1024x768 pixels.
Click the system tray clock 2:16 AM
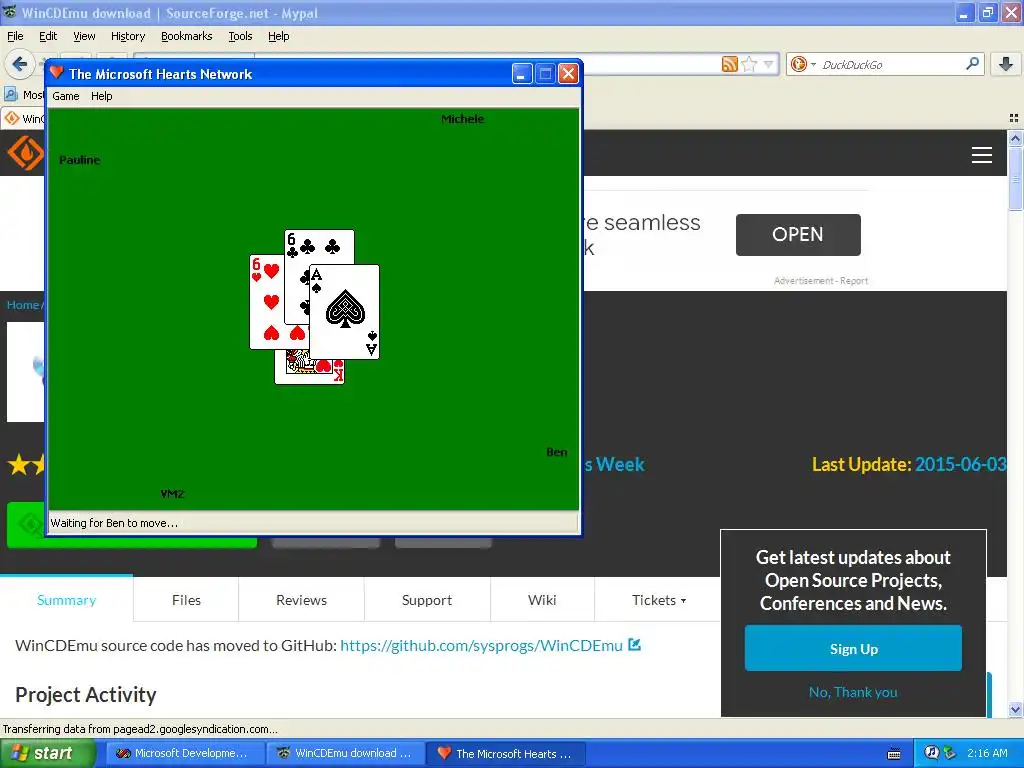point(987,753)
